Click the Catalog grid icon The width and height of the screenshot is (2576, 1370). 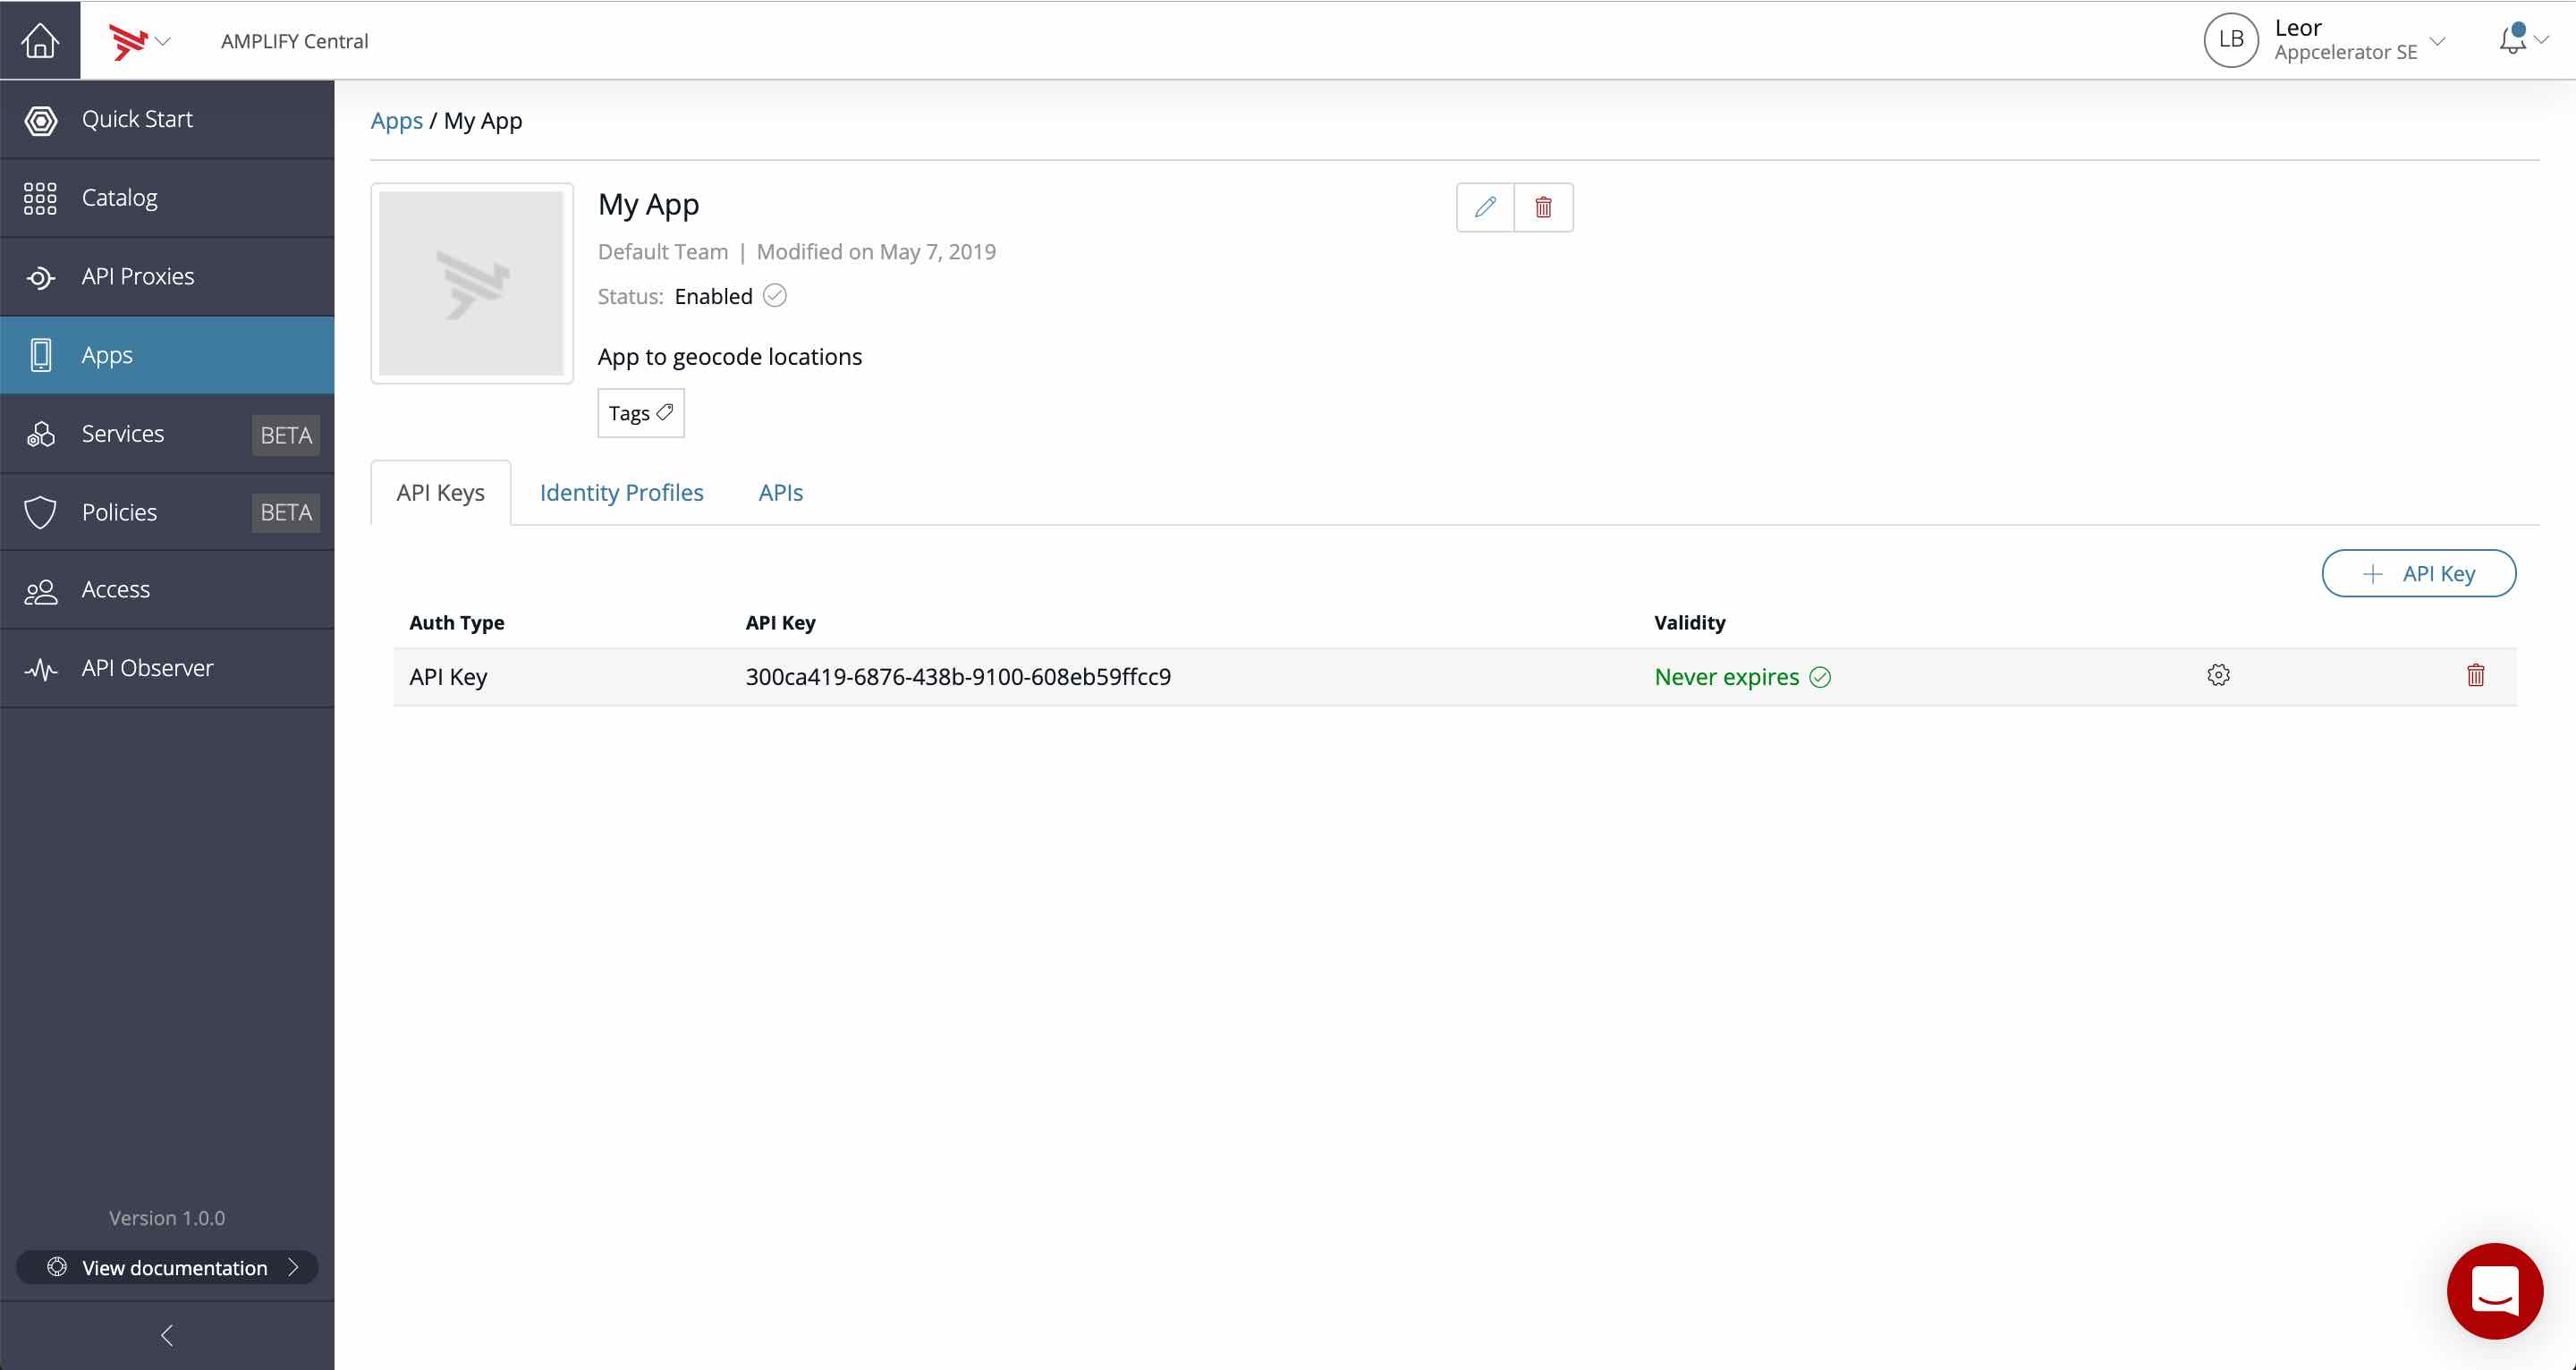[40, 198]
